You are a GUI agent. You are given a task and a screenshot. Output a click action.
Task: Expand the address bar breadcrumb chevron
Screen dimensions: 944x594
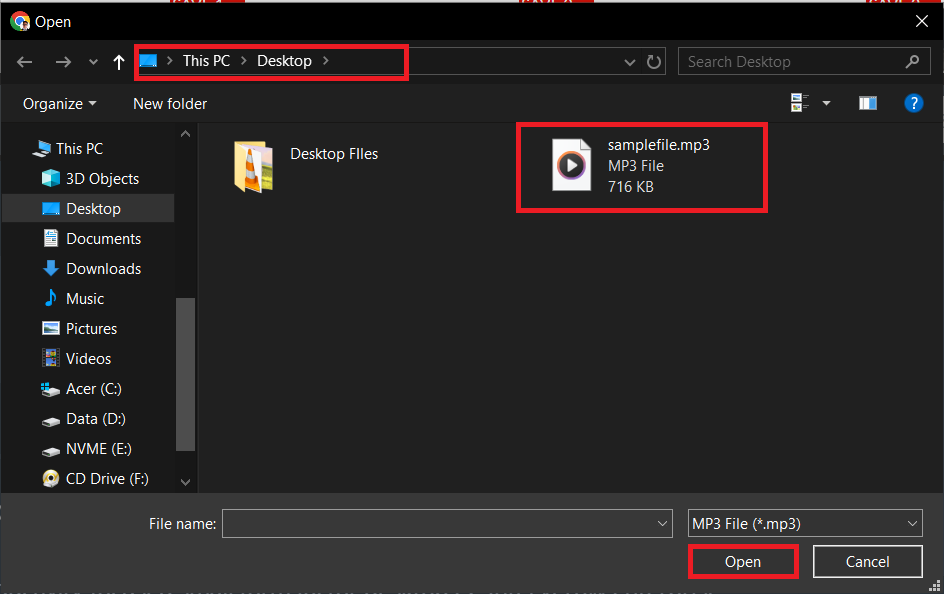[630, 61]
